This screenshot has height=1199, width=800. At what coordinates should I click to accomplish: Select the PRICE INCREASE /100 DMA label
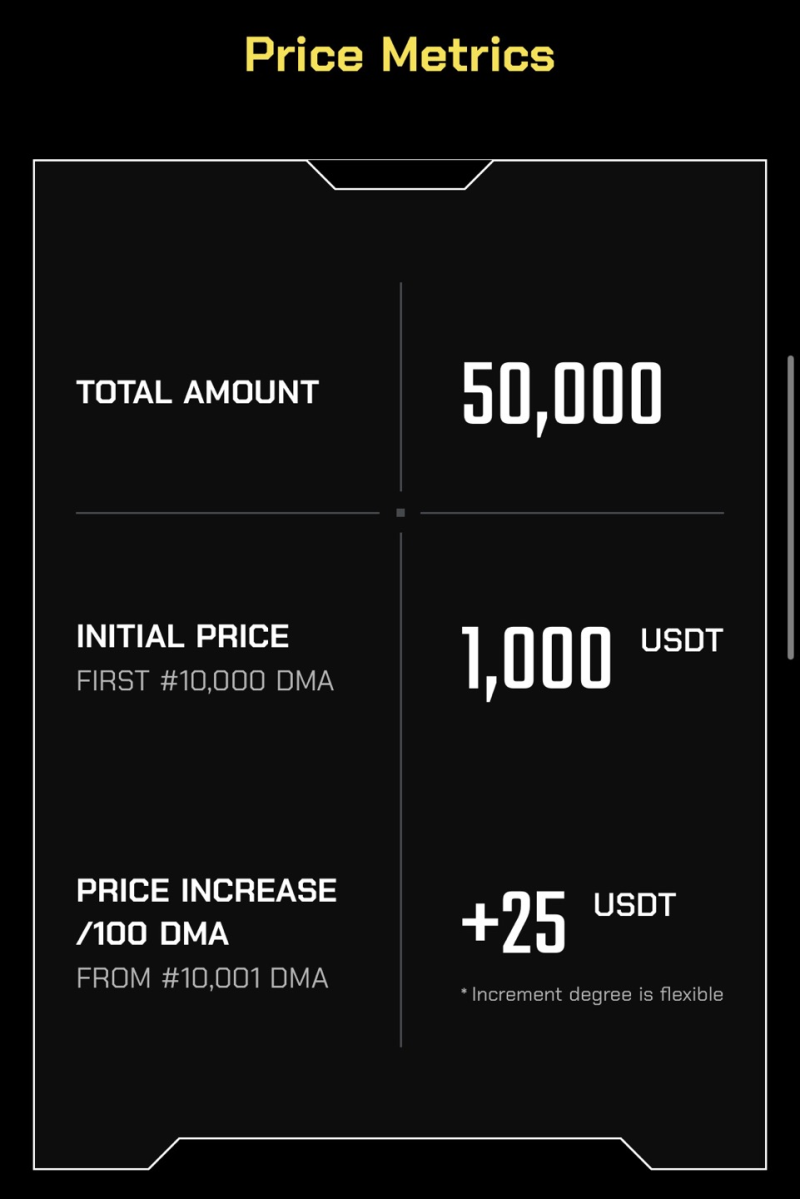tap(206, 911)
